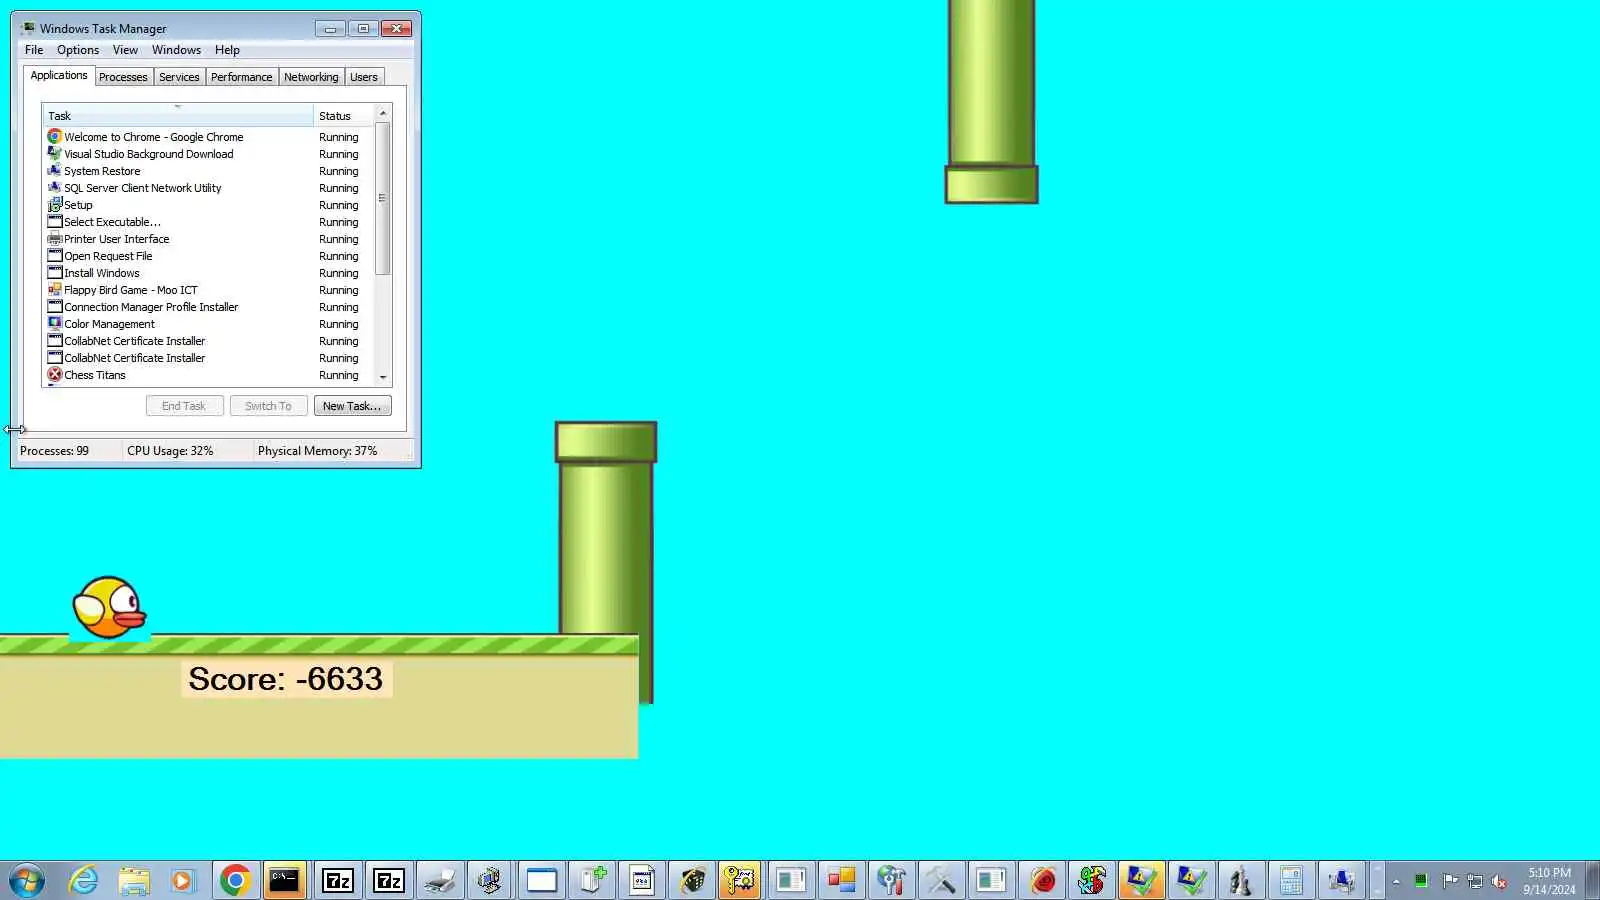Select the Open Request File task
1600x900 pixels.
tap(208, 256)
